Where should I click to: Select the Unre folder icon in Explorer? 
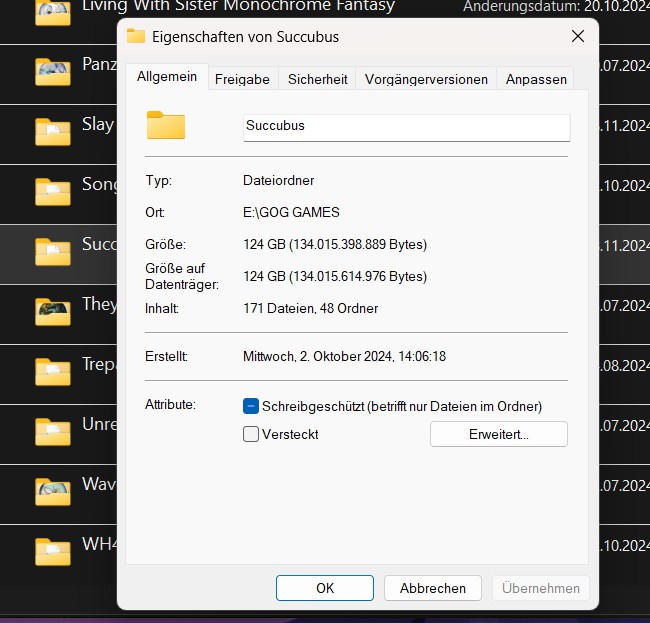tap(53, 431)
